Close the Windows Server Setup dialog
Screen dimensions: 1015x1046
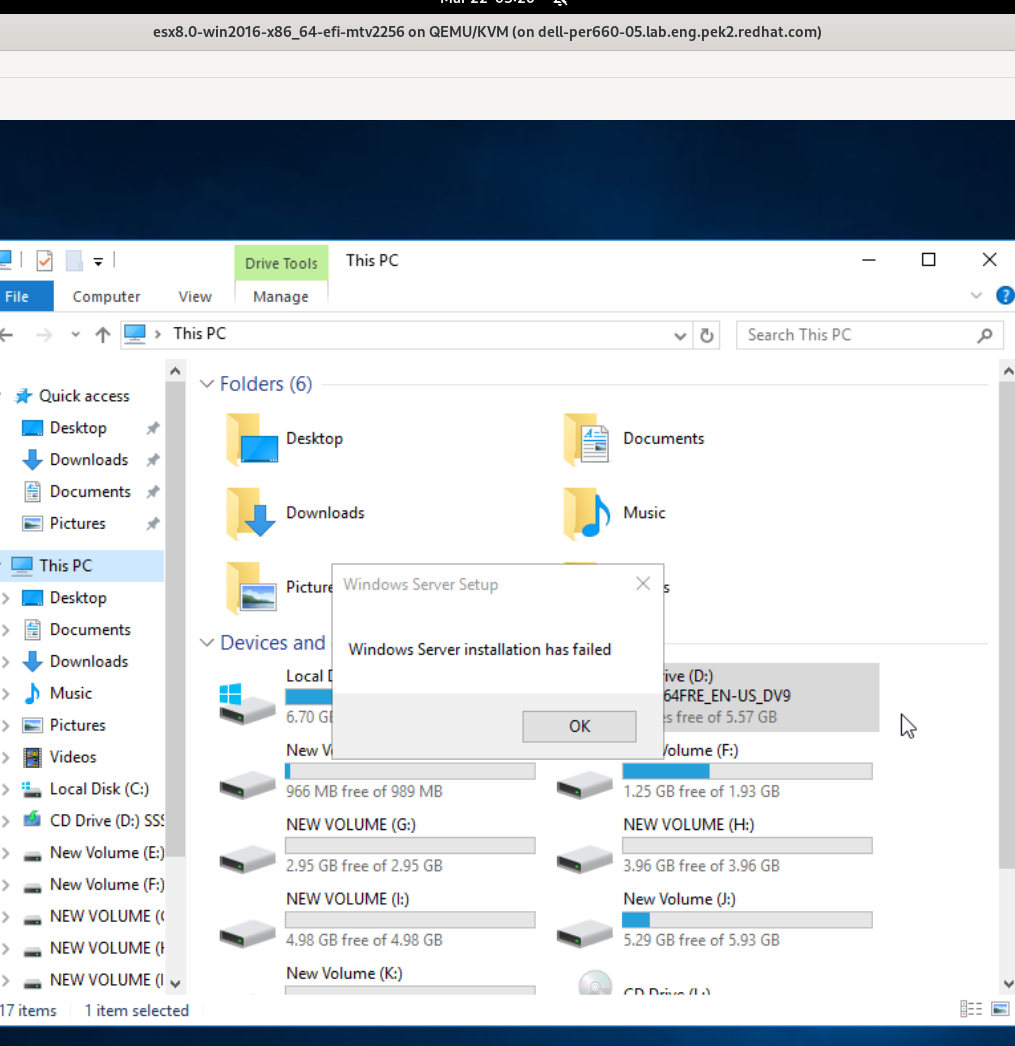pyautogui.click(x=643, y=584)
